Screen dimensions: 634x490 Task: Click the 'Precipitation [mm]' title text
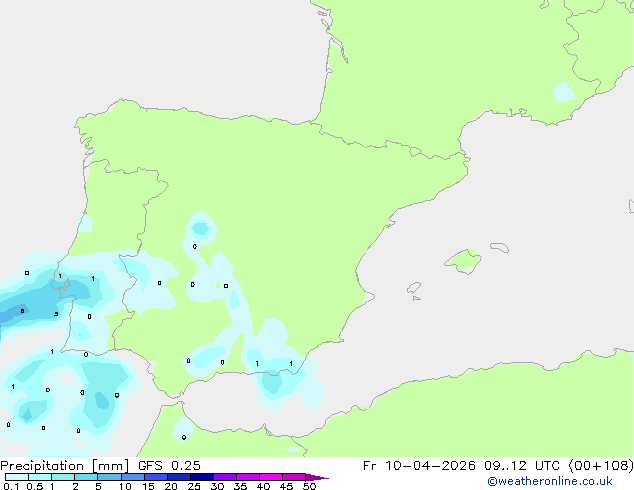tap(65, 466)
